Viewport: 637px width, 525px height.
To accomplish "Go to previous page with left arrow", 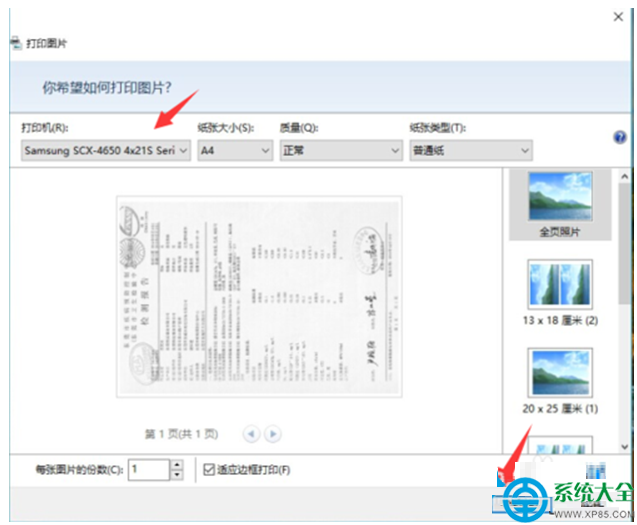I will click(x=251, y=434).
